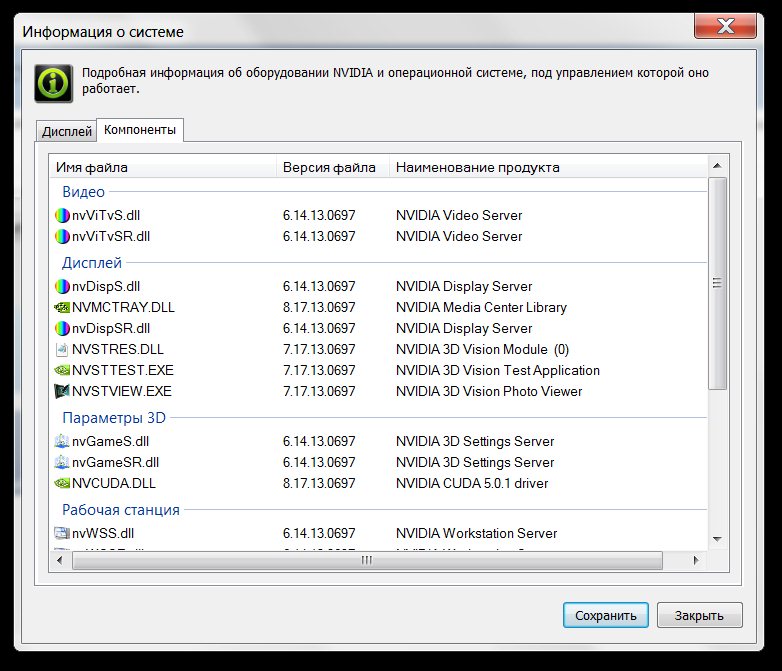Image resolution: width=782 pixels, height=671 pixels.
Task: Click the NVSTVIEW.EXE file icon
Action: (x=62, y=391)
